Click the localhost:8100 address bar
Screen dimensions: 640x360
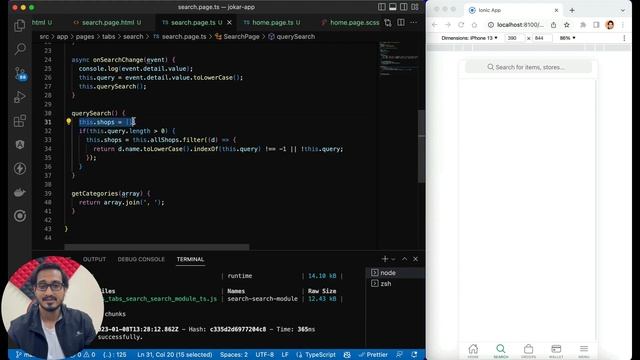pyautogui.click(x=520, y=25)
